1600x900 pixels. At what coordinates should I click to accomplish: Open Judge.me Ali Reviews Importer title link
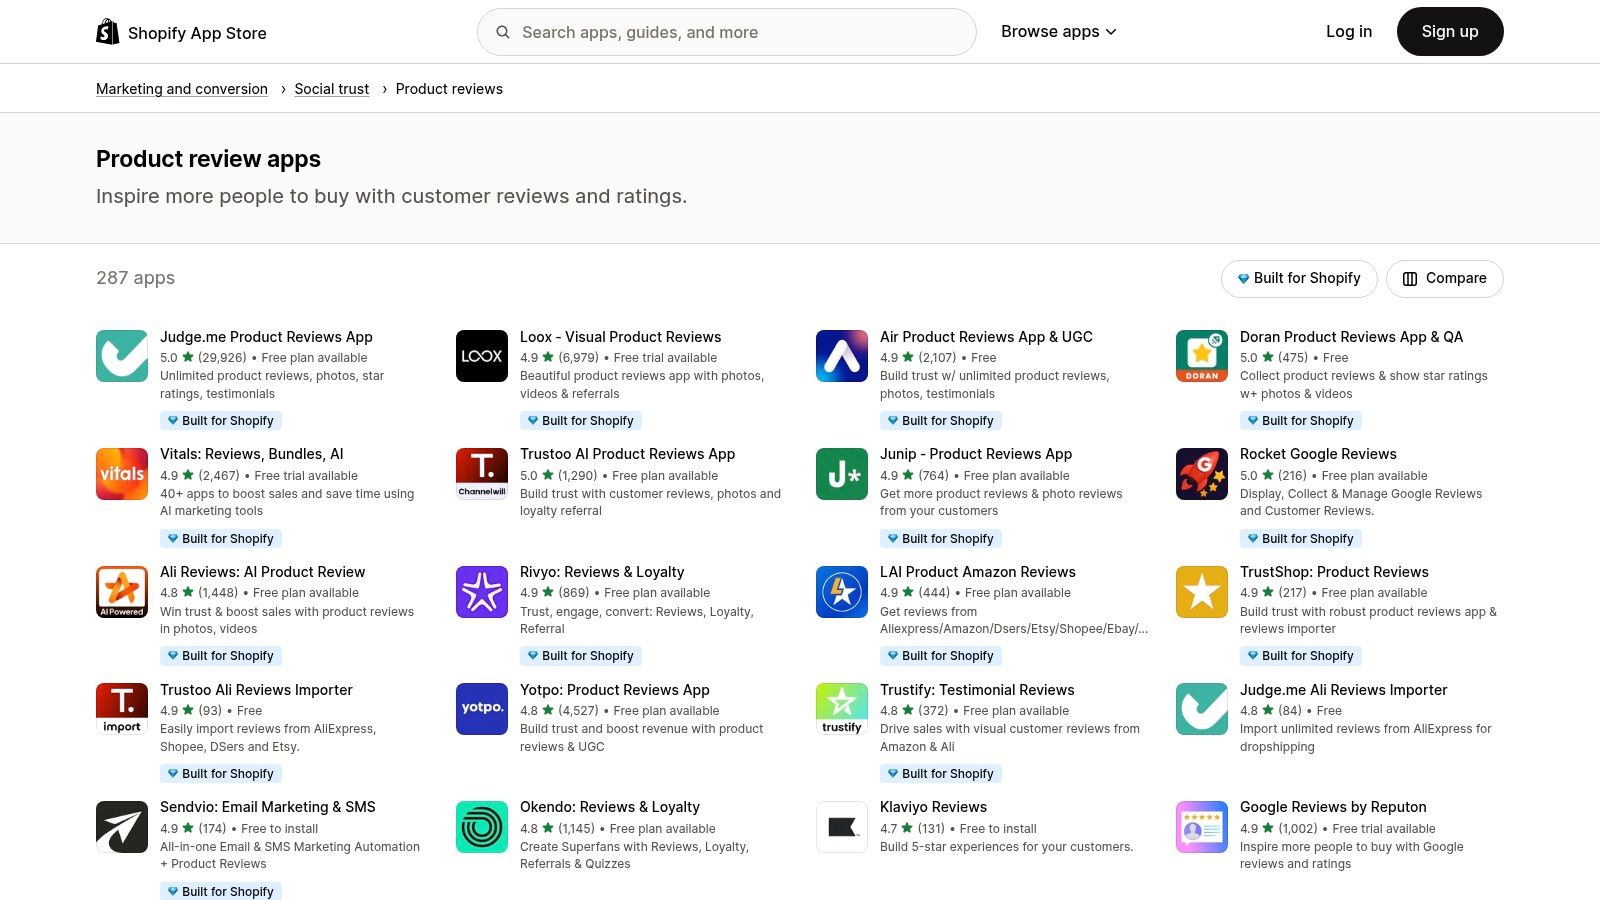[1343, 690]
